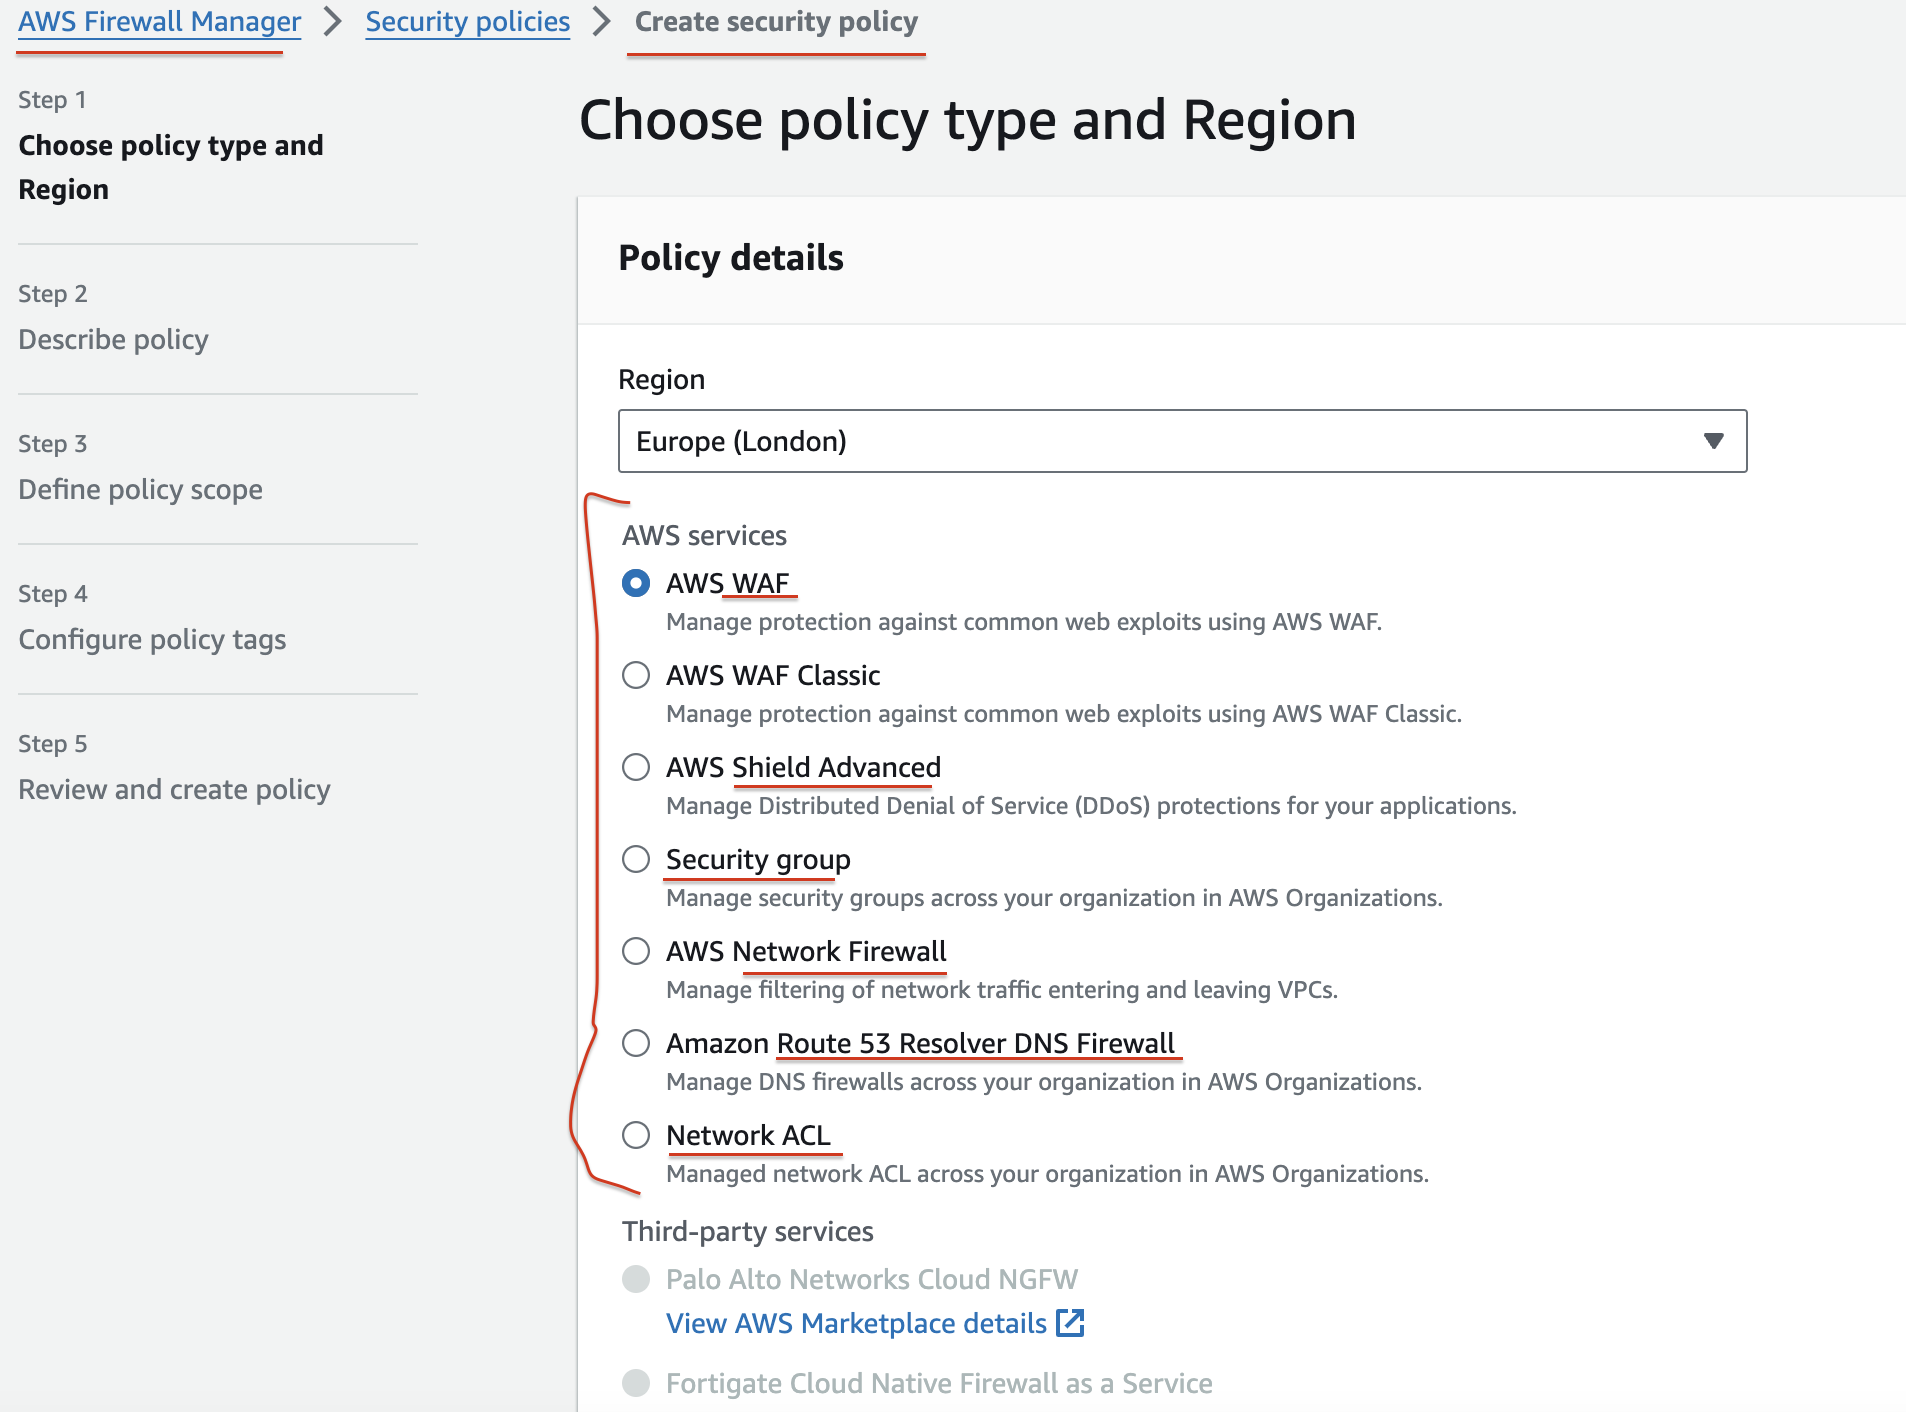Select Palo Alto Networks Cloud NGFW option
The width and height of the screenshot is (1906, 1412).
click(636, 1279)
